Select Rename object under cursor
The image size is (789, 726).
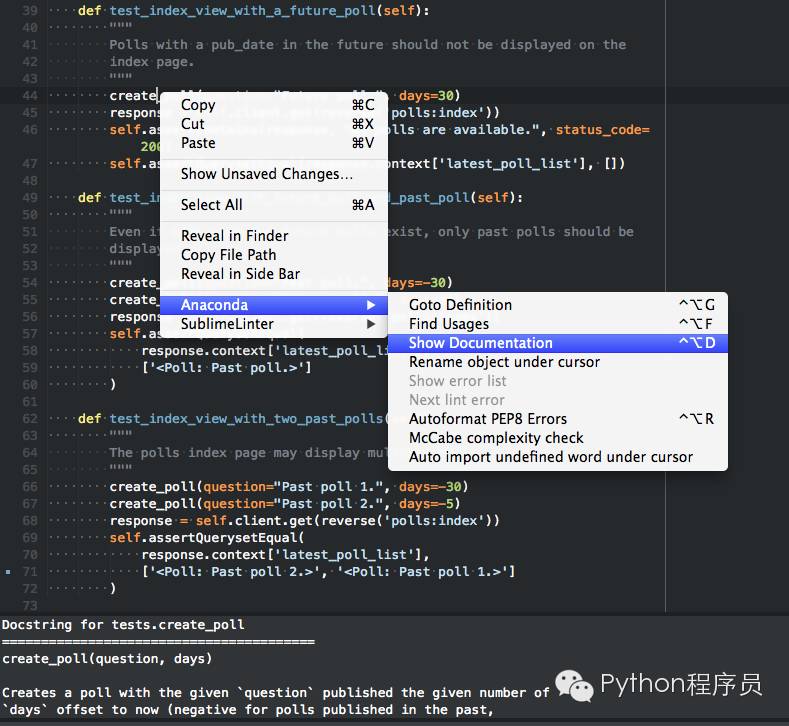click(558, 362)
